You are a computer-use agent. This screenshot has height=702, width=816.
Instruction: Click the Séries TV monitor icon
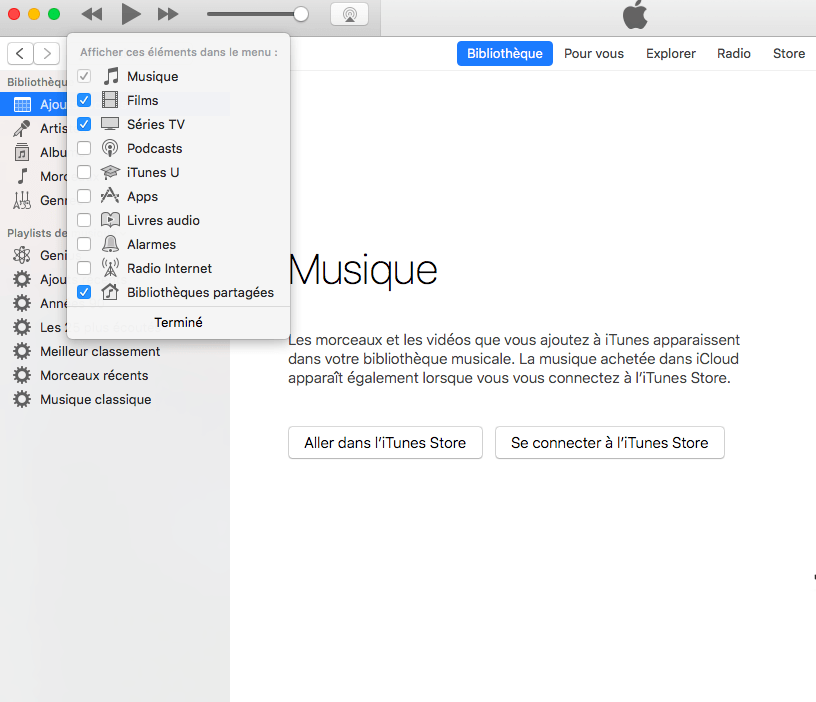110,124
